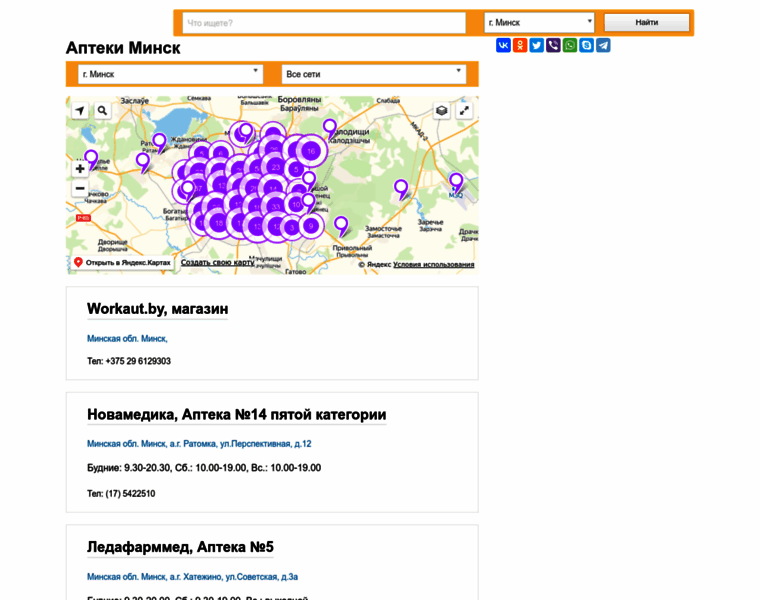The image size is (760, 600).
Task: Click the pin near Колодищи
Action: tap(330, 130)
